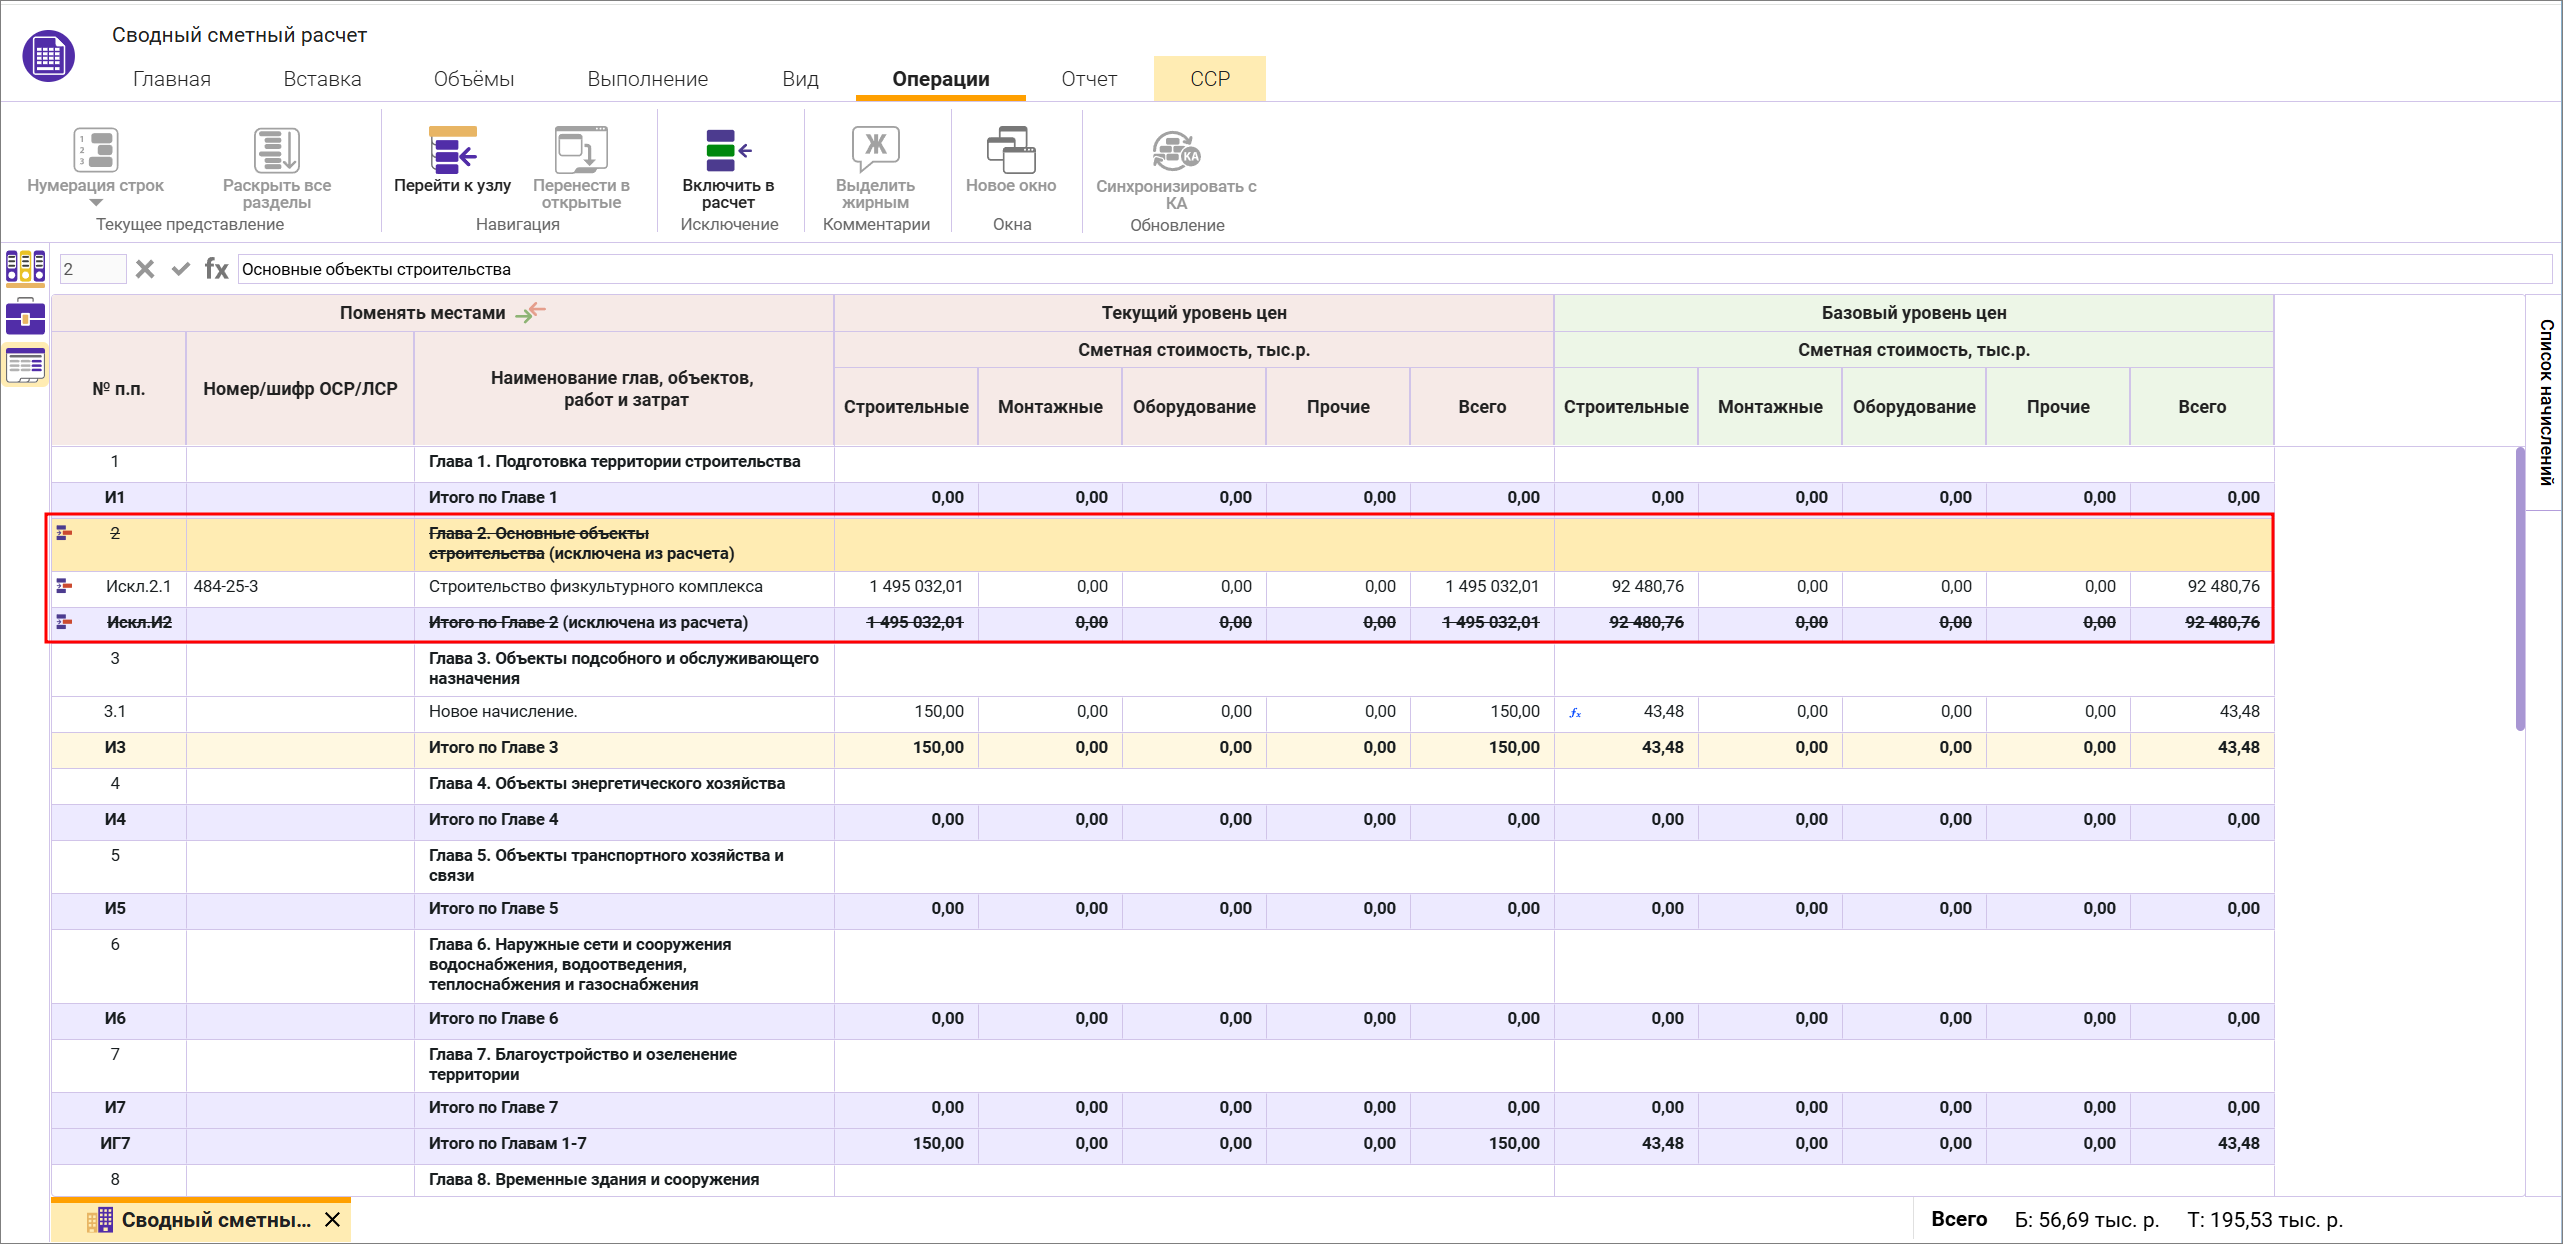
Task: Open the binders sidebar icon
Action: point(25,267)
